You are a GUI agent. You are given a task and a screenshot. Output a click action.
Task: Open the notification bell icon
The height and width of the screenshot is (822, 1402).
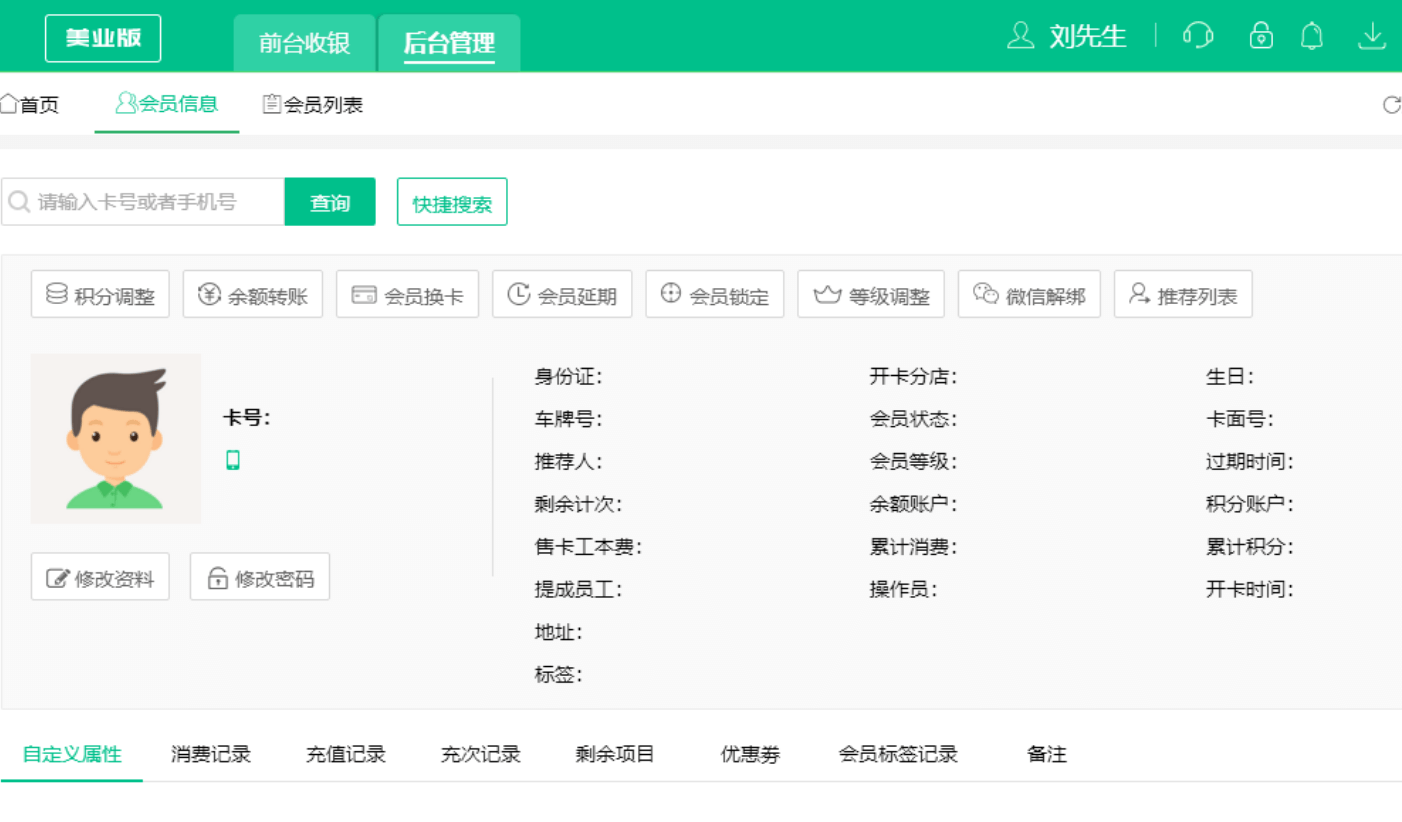[x=1312, y=35]
